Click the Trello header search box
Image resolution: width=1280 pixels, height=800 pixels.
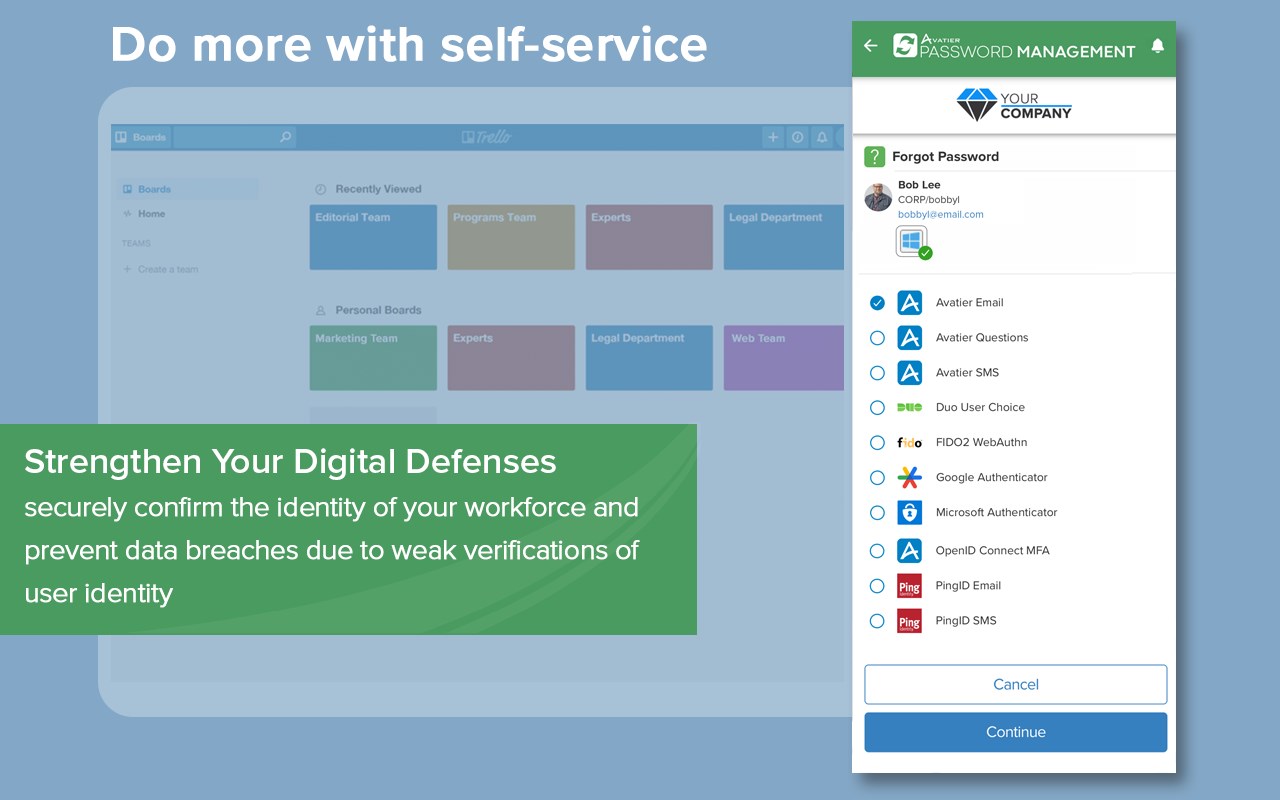[x=235, y=137]
